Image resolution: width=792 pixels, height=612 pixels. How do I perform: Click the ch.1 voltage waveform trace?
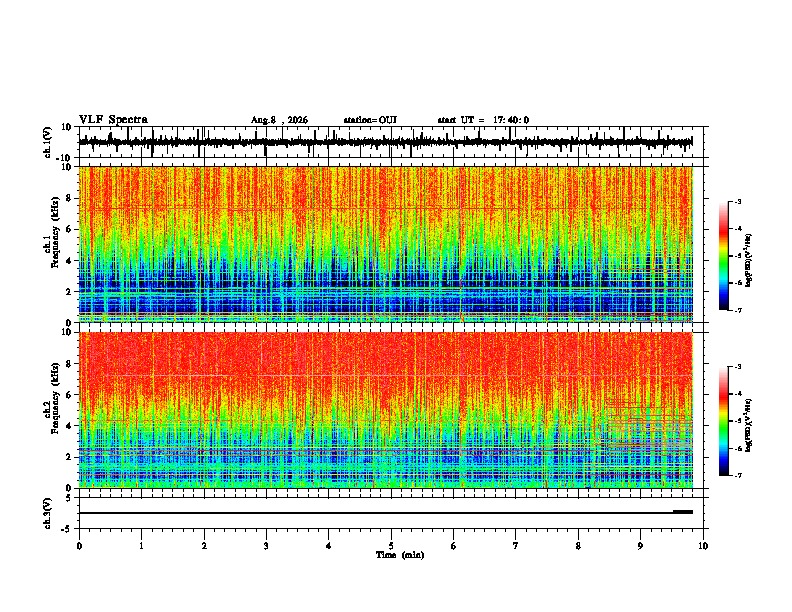click(x=385, y=142)
